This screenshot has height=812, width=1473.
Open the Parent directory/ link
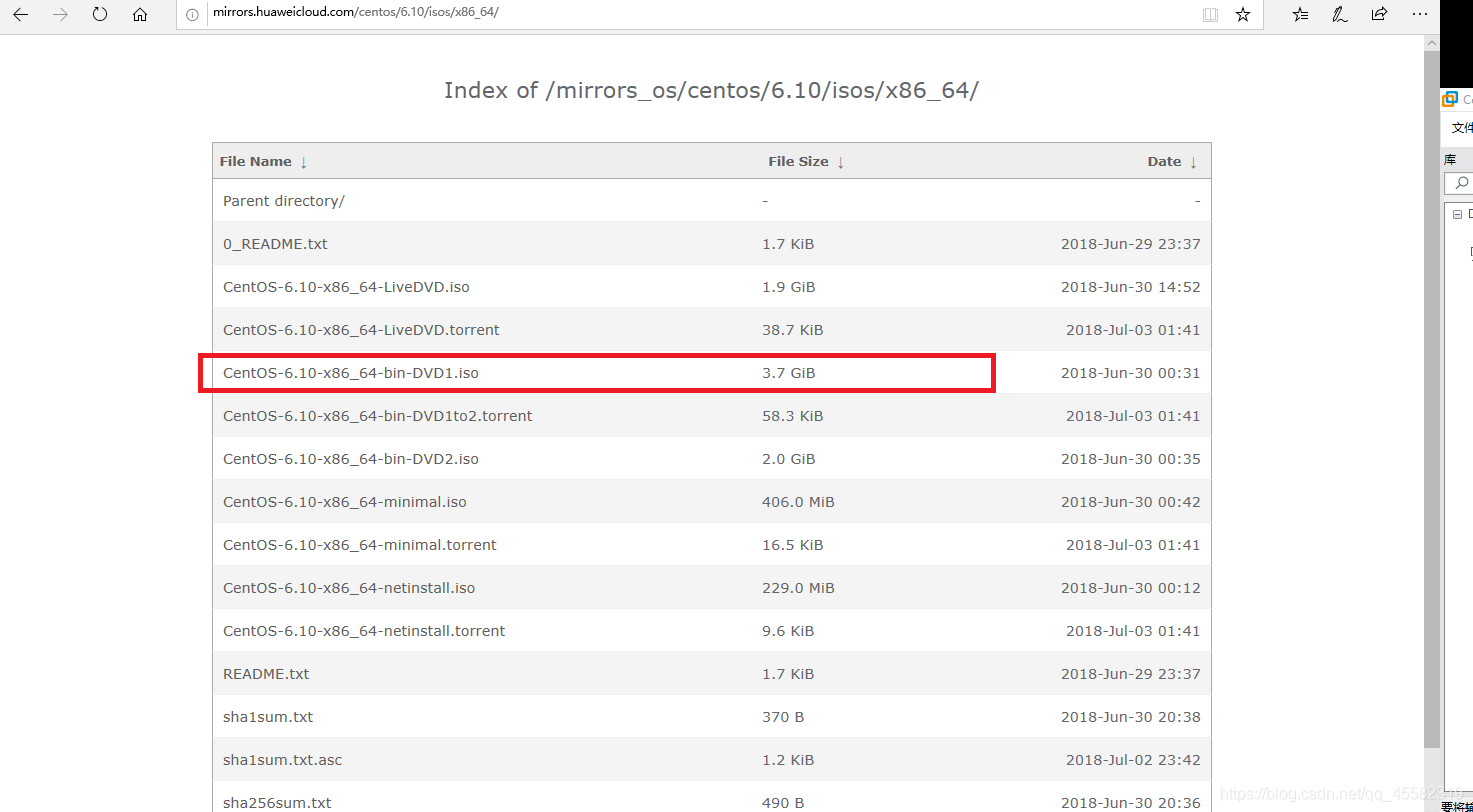click(x=284, y=201)
